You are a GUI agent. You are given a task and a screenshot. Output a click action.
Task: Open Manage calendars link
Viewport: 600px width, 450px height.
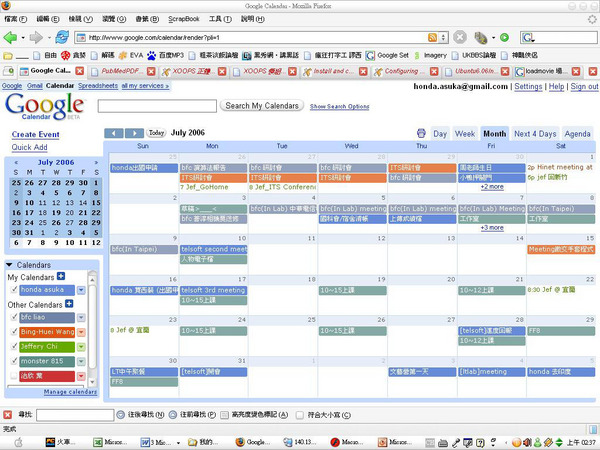(70, 392)
